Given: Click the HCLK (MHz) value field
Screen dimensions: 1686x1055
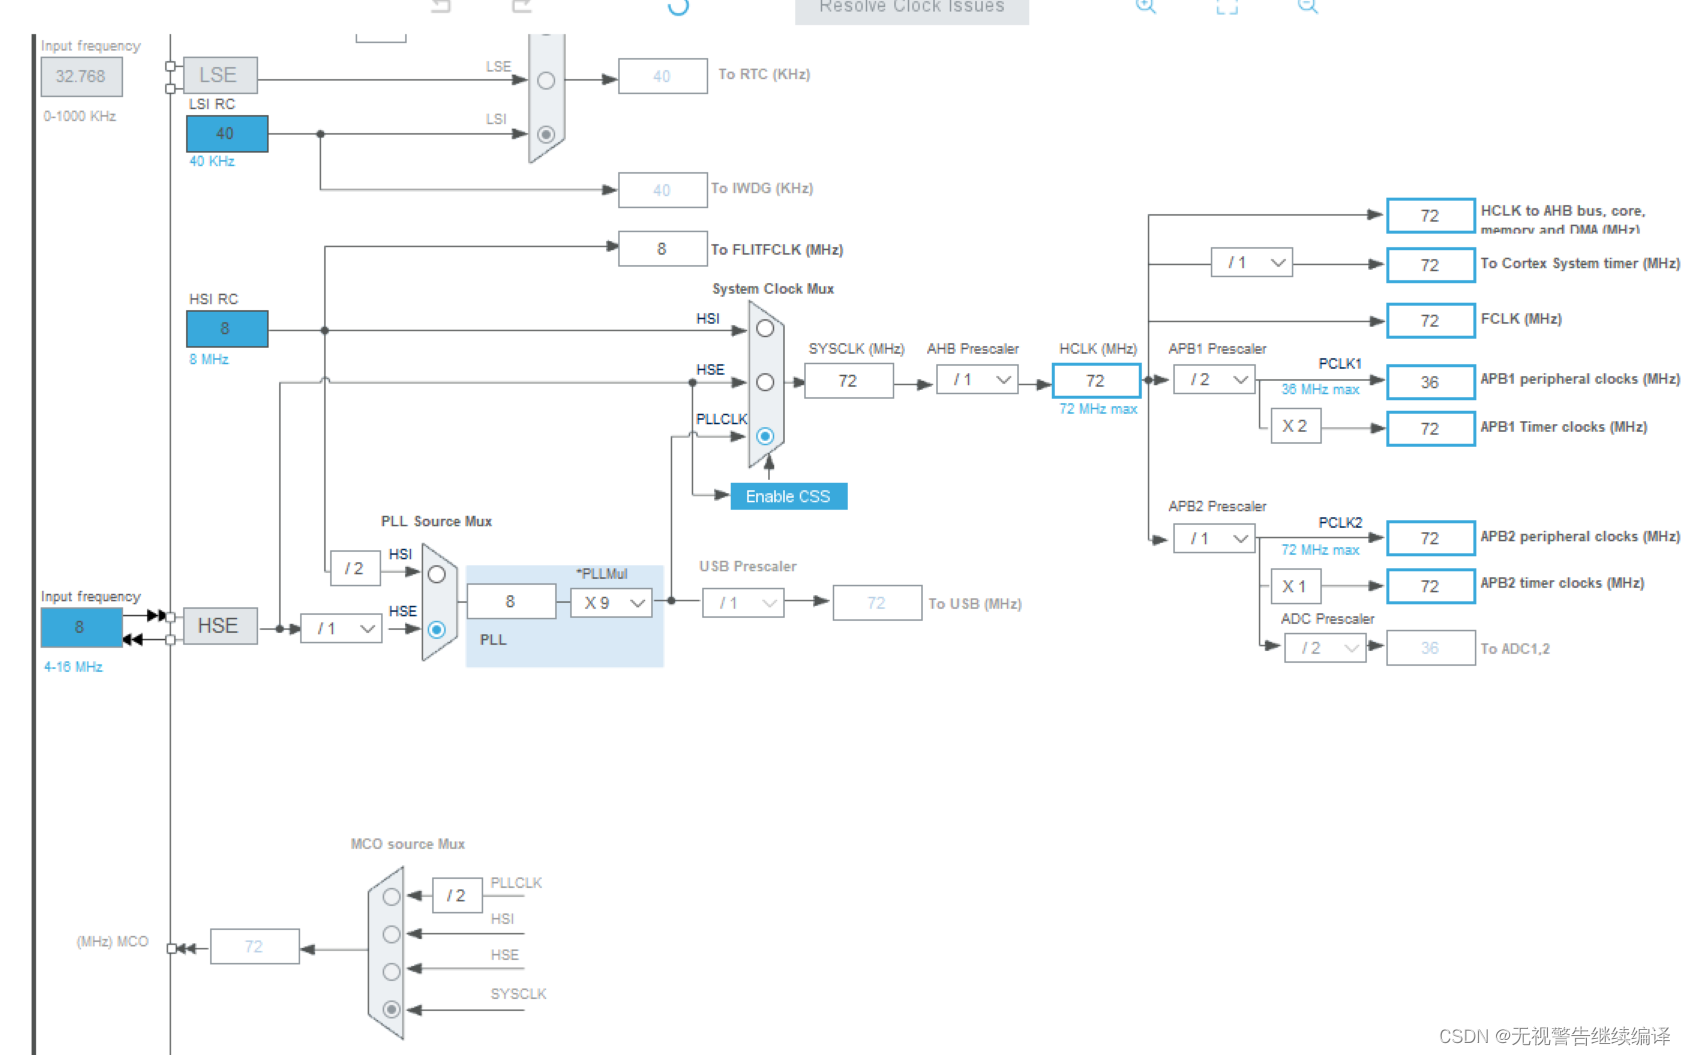Looking at the screenshot, I should tap(1096, 381).
